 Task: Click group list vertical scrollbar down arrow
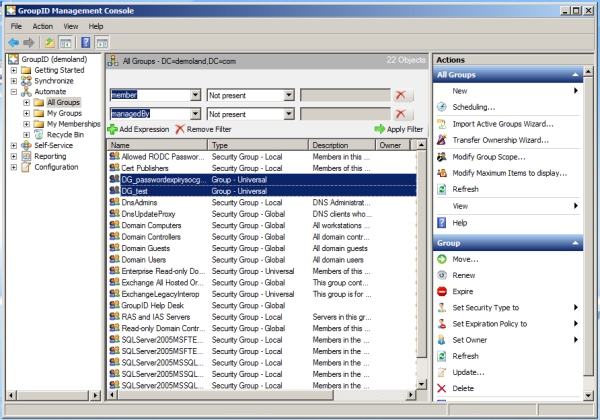(x=421, y=384)
